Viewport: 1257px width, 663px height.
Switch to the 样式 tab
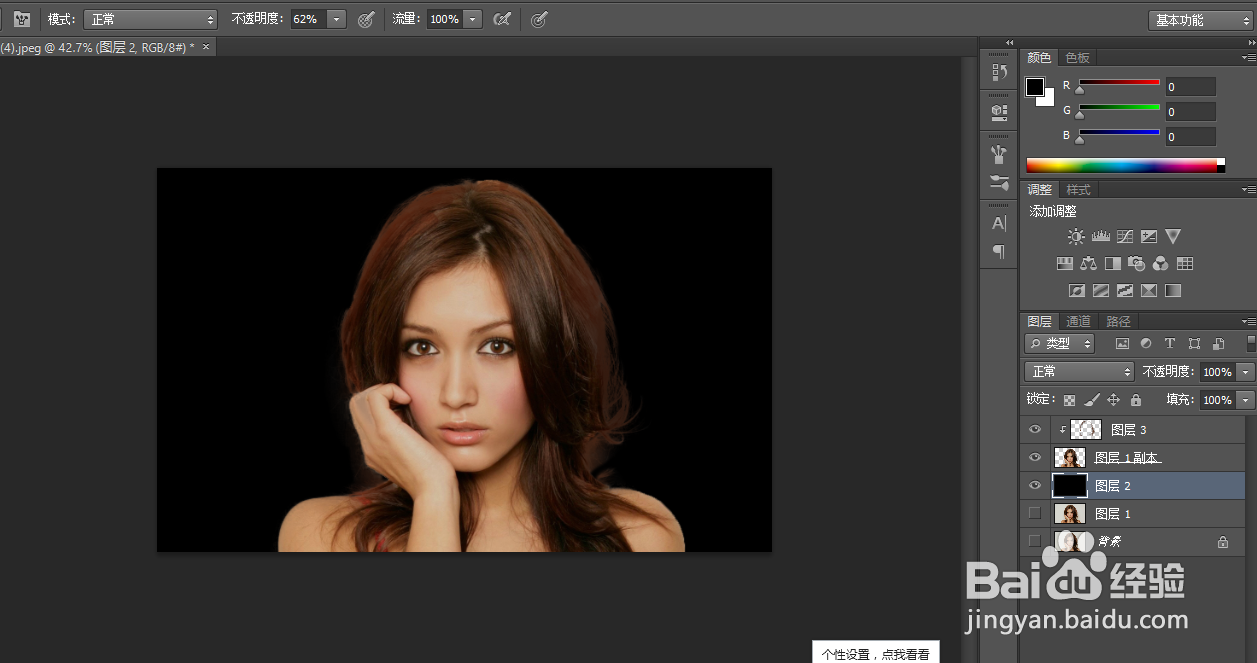click(x=1078, y=190)
